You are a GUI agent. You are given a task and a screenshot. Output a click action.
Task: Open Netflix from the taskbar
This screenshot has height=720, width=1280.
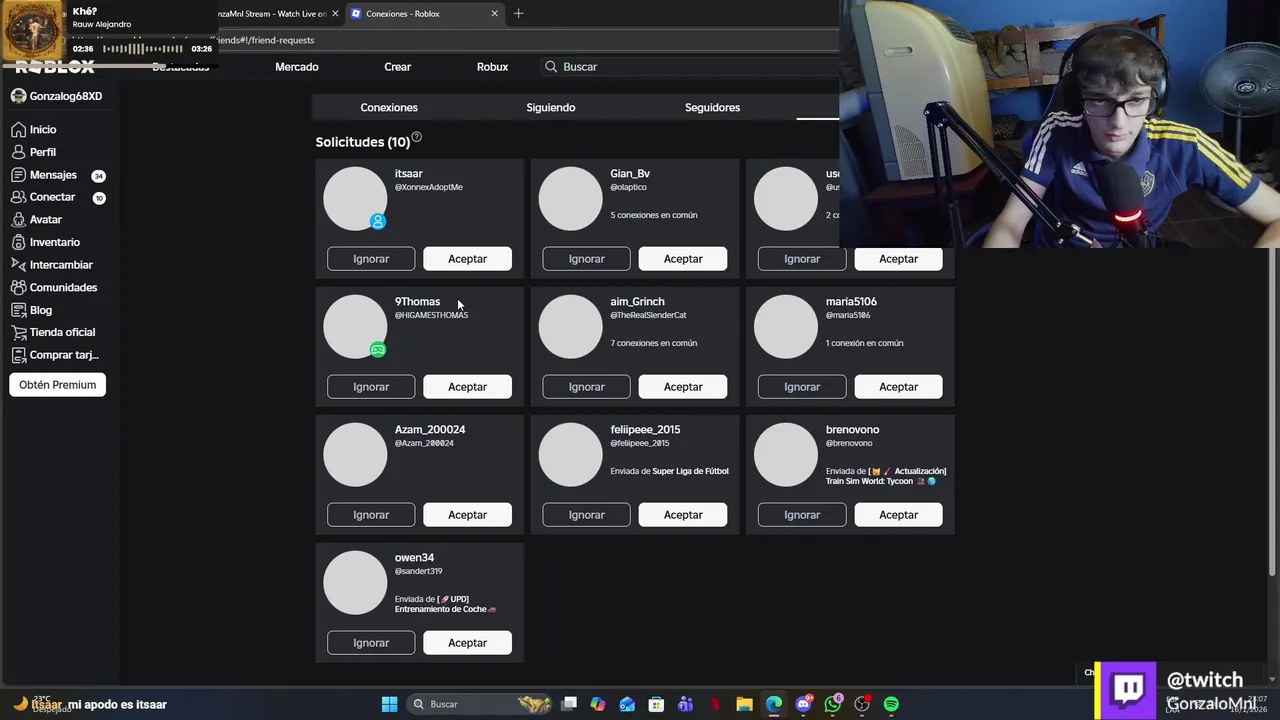(715, 704)
